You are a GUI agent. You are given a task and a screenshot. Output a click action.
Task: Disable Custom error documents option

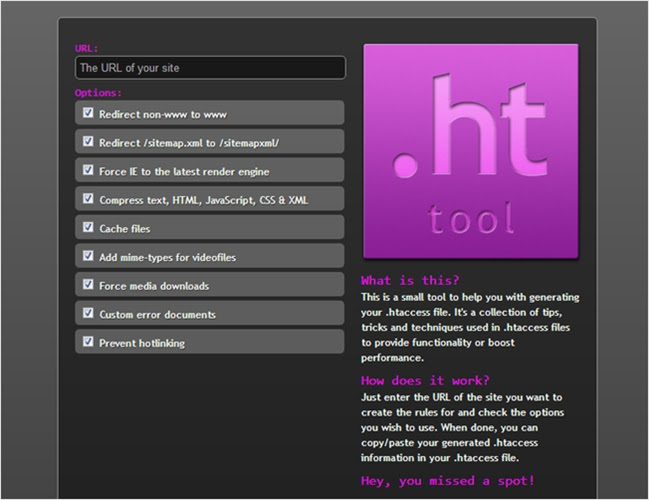coord(88,313)
